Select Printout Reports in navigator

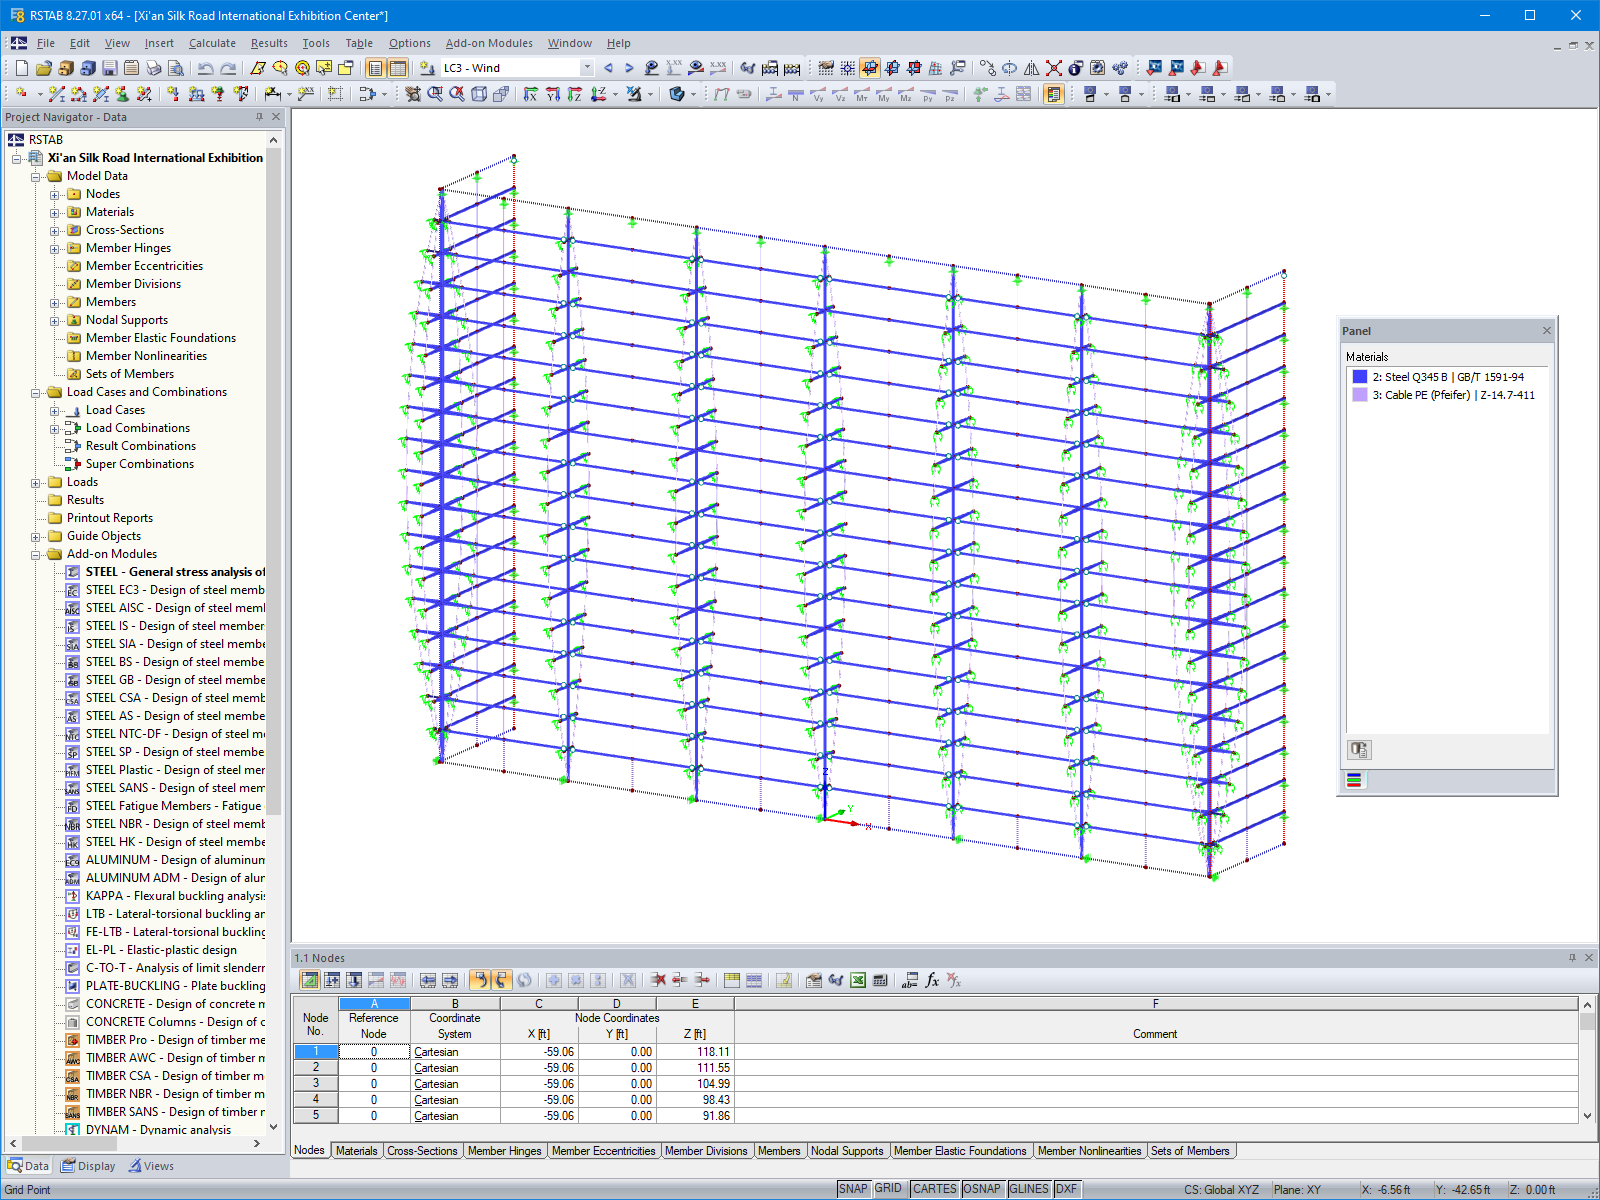[110, 518]
